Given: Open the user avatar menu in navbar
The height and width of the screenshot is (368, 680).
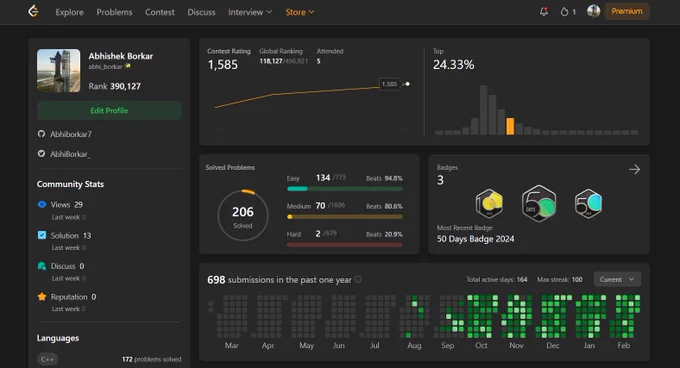Looking at the screenshot, I should click(x=593, y=11).
